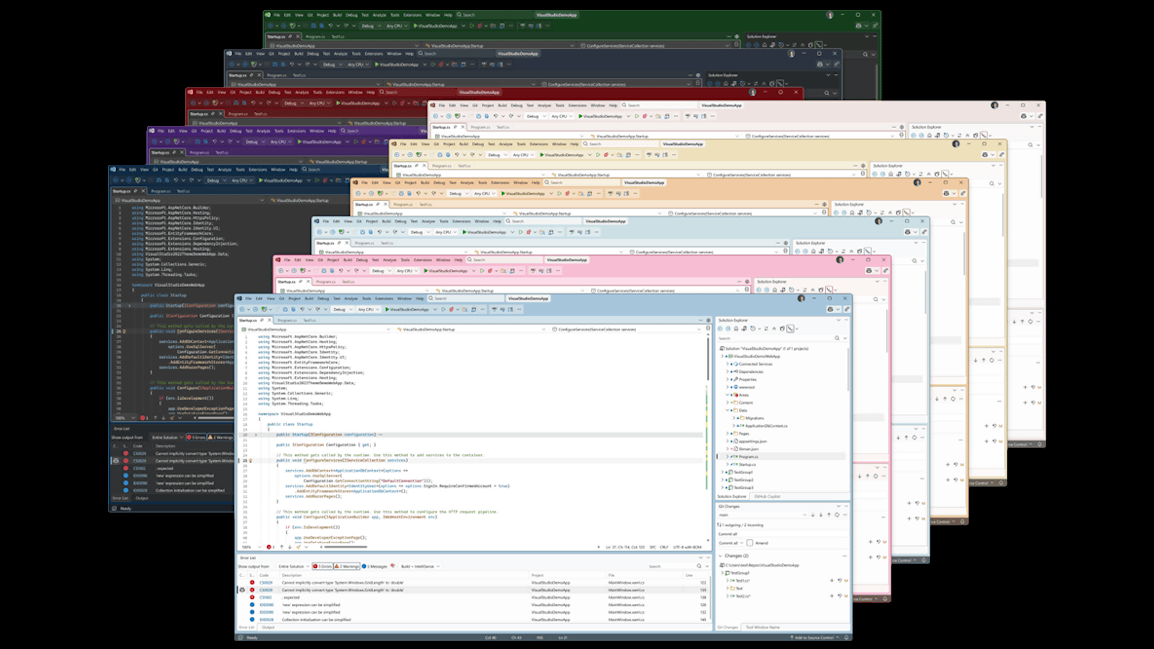The height and width of the screenshot is (649, 1154).
Task: Open the Git menu
Action: point(283,298)
